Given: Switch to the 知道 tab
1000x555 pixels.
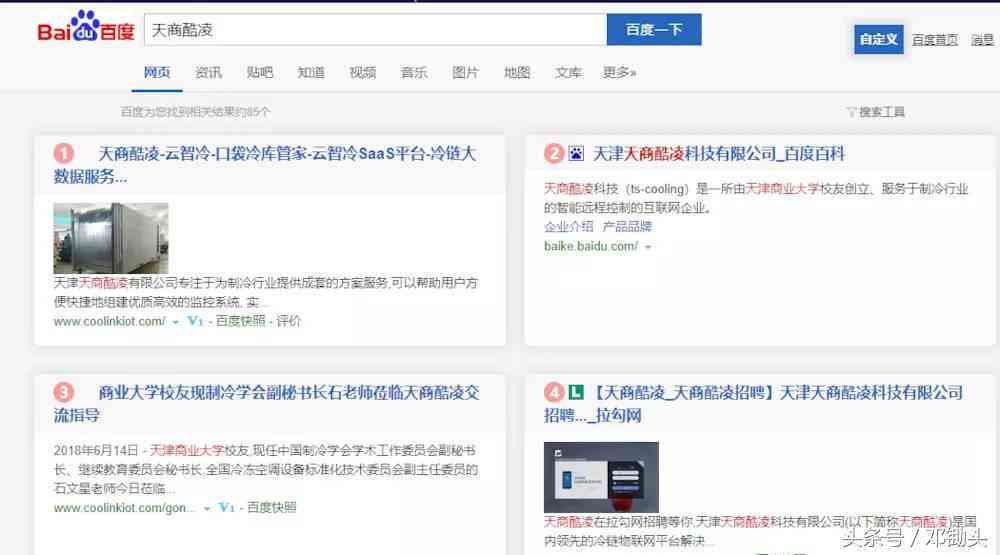Looking at the screenshot, I should point(311,73).
